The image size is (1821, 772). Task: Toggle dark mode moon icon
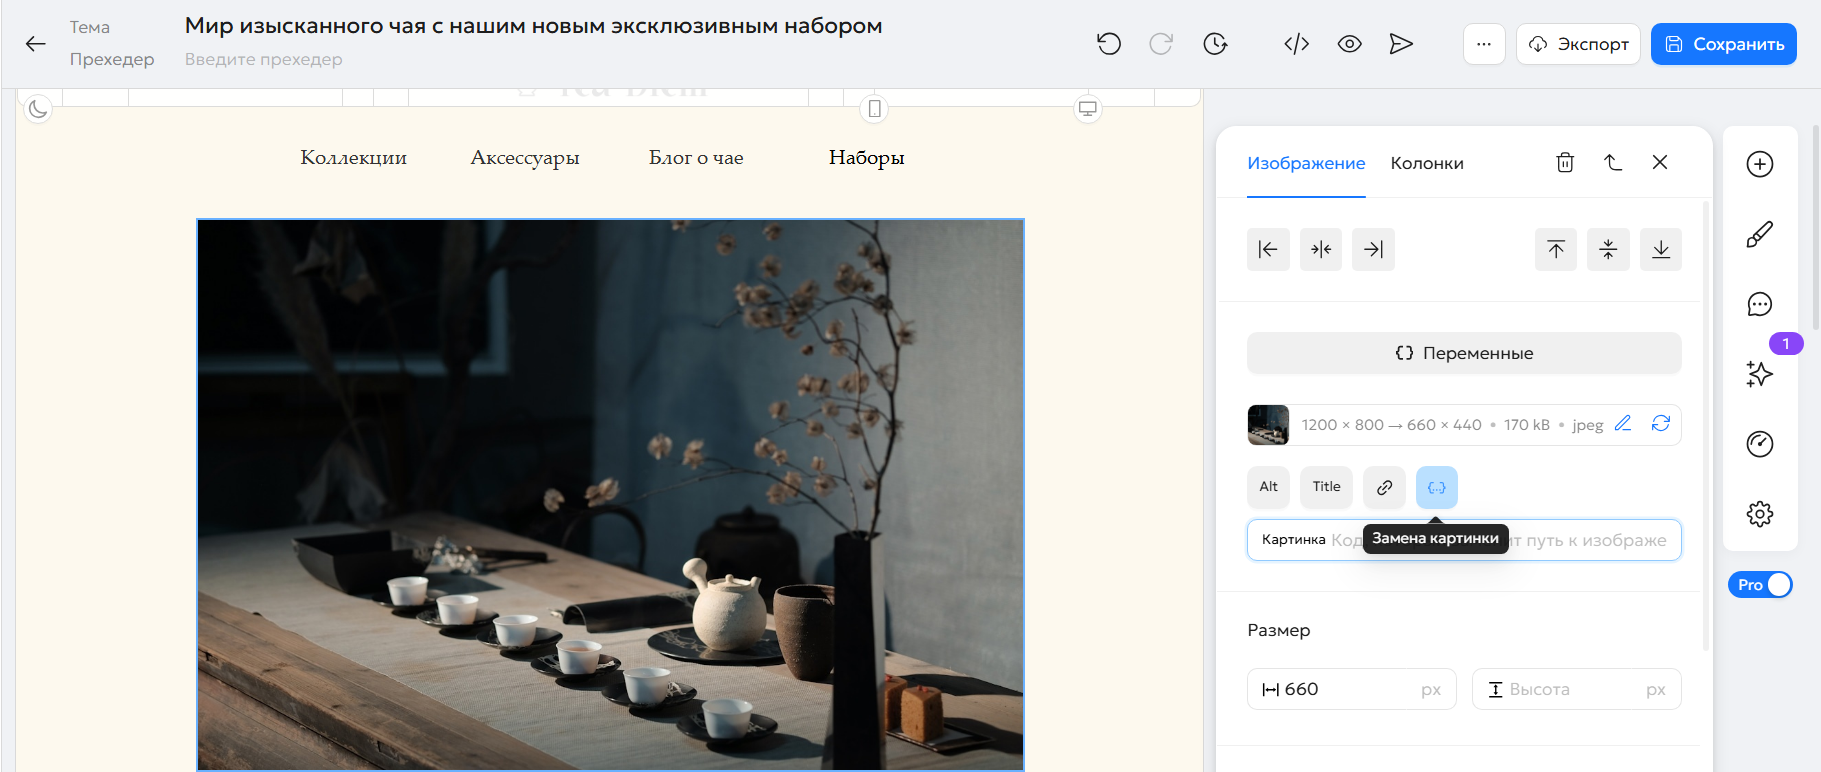click(38, 108)
